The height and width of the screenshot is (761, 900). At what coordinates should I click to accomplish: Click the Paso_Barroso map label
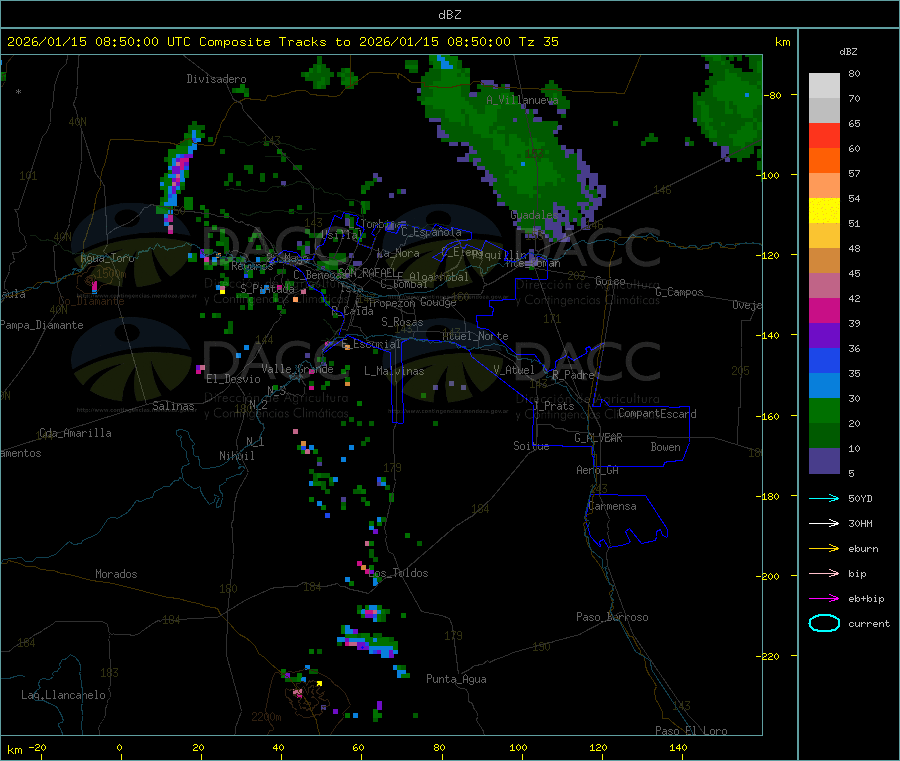(x=612, y=617)
